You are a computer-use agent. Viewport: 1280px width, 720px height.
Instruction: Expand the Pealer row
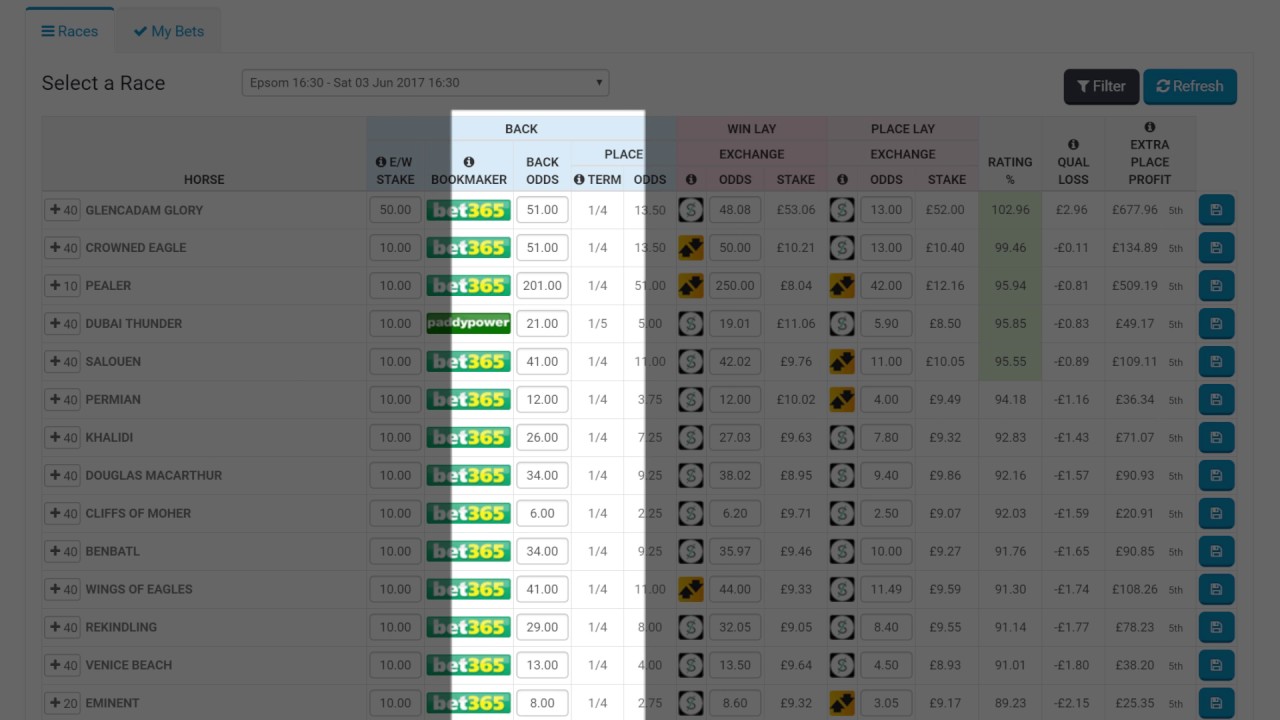click(x=63, y=286)
